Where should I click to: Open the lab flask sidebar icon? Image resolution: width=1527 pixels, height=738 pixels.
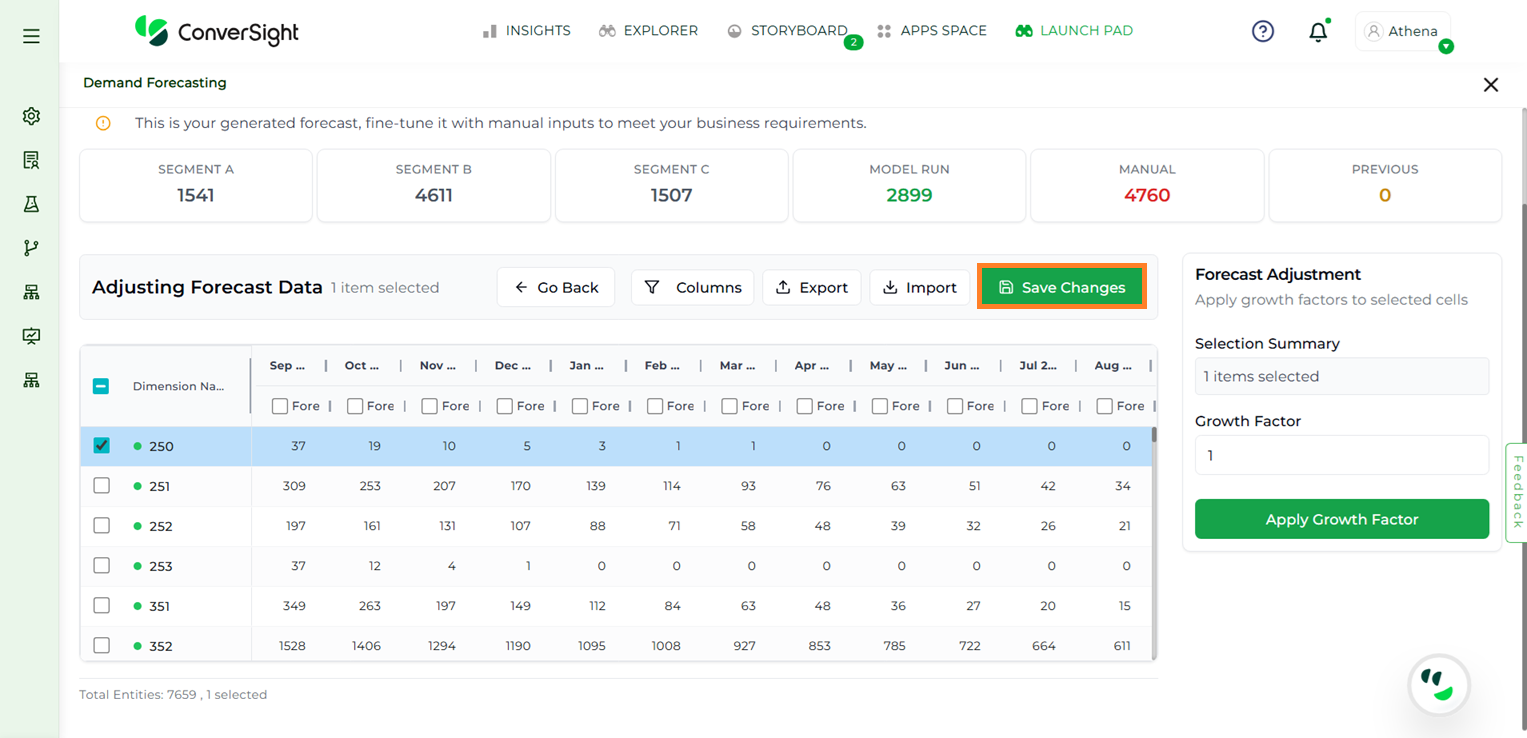pos(31,204)
